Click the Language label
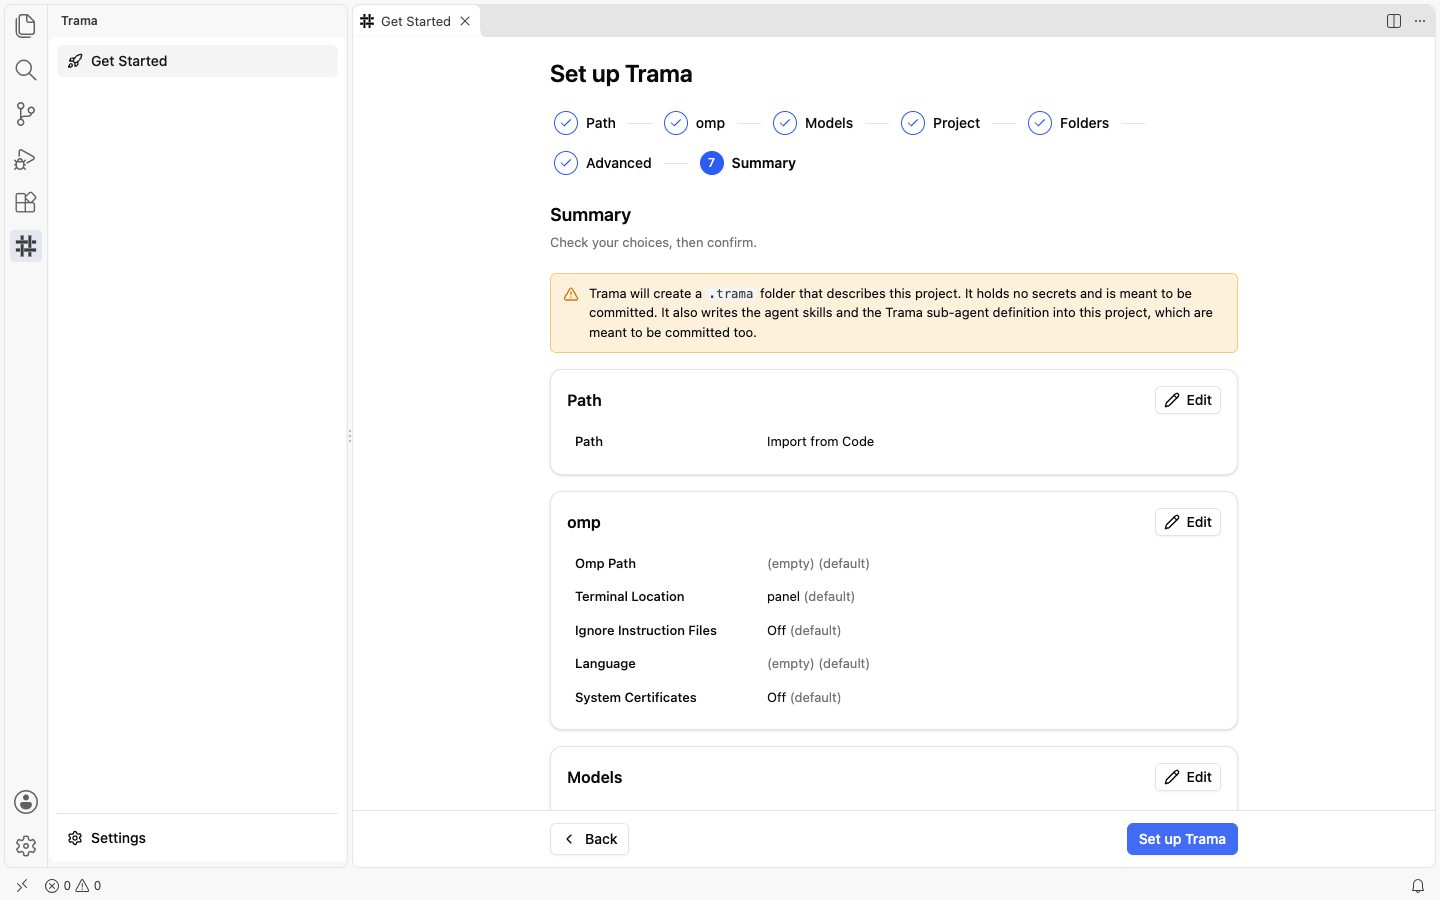This screenshot has width=1440, height=900. (x=605, y=663)
